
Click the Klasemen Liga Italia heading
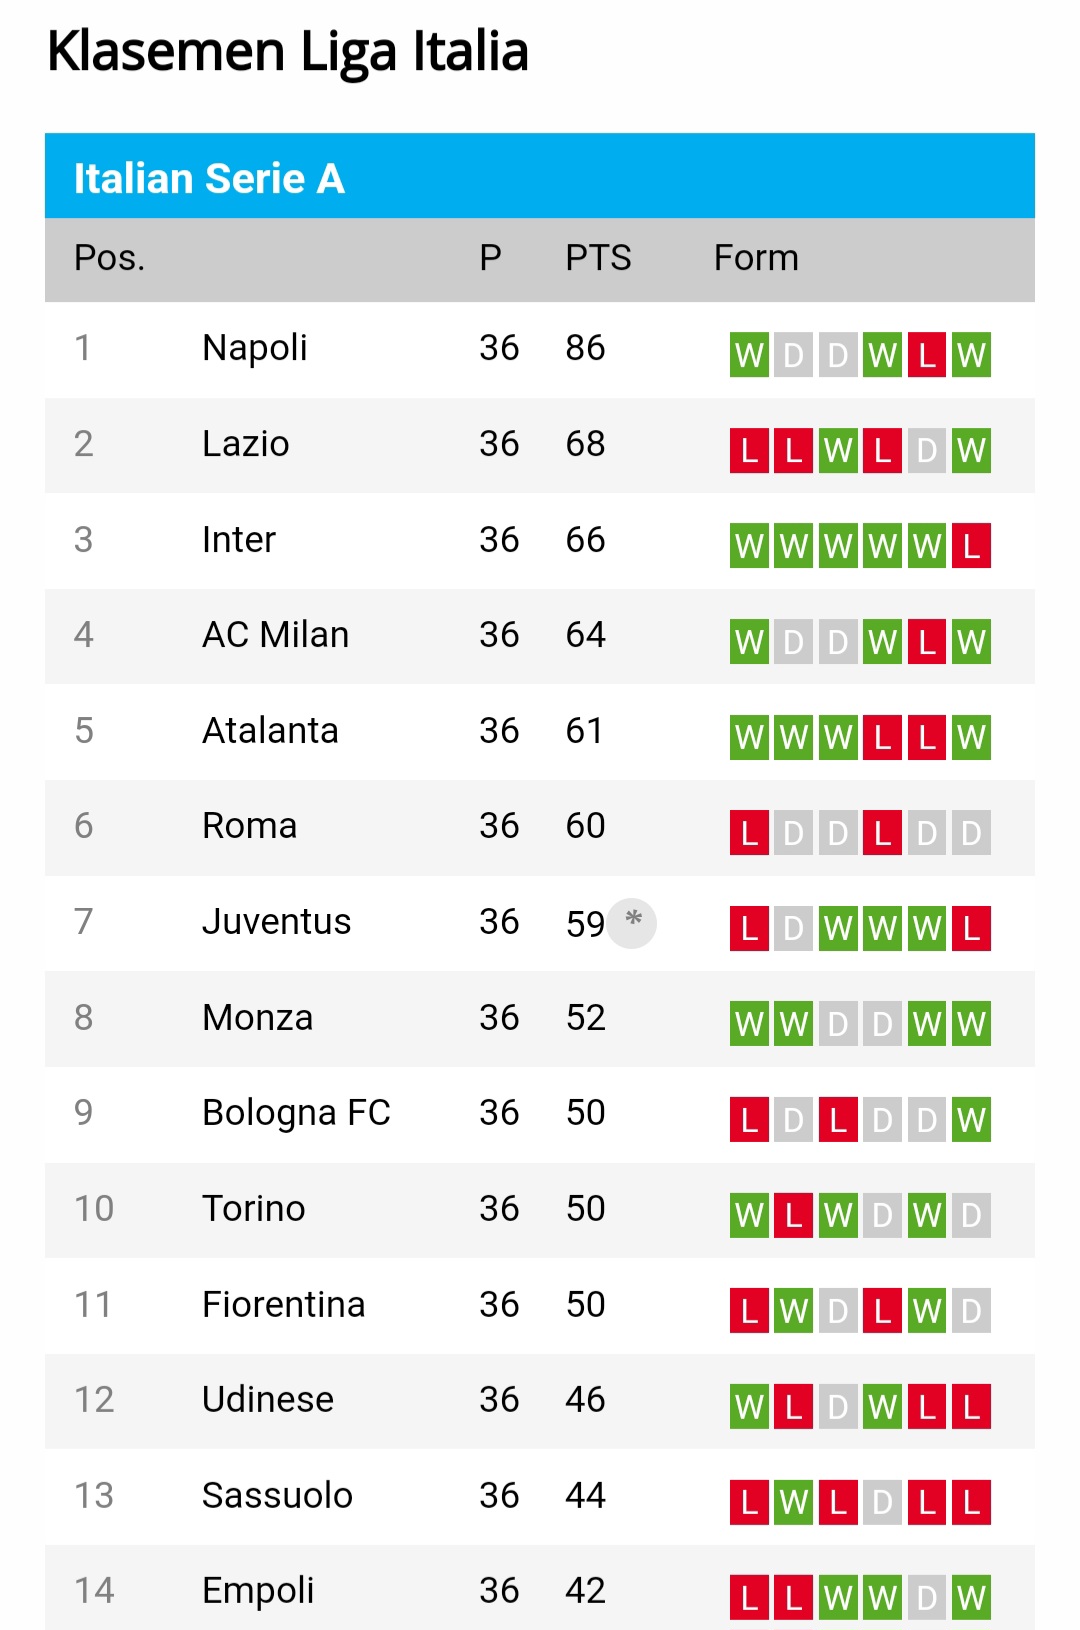288,52
